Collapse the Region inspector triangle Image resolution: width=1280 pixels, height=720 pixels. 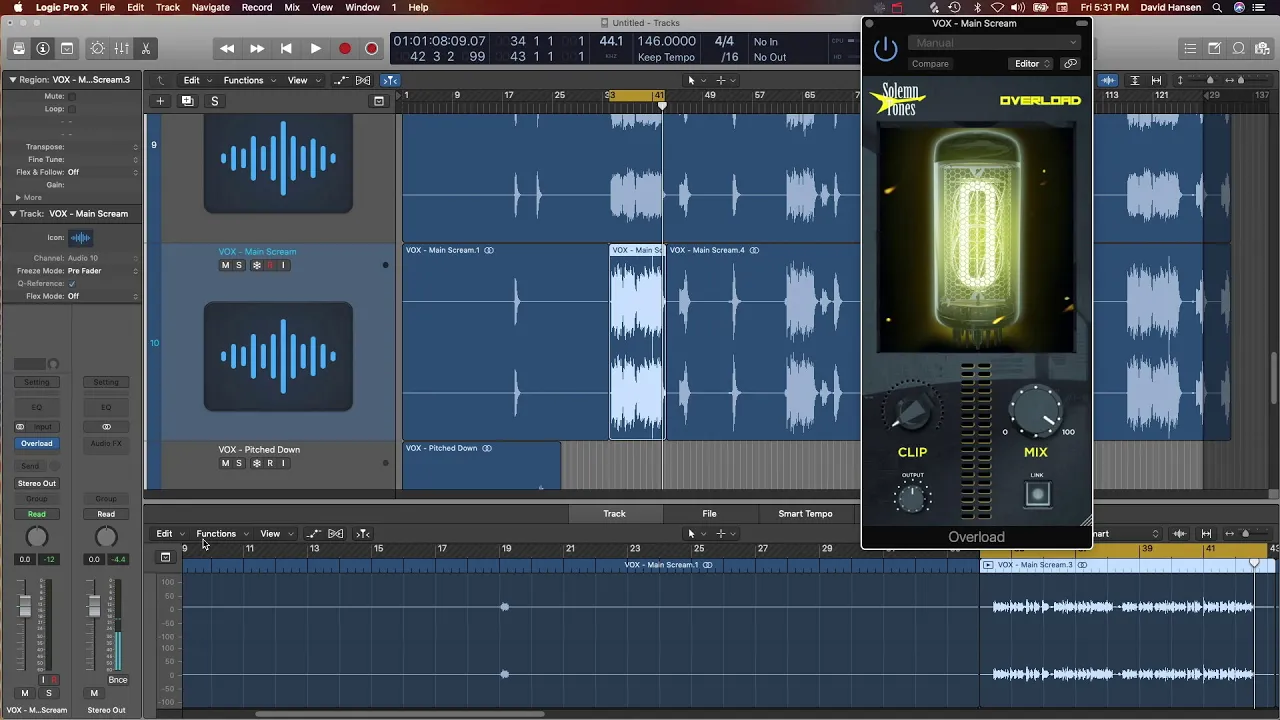[13, 79]
